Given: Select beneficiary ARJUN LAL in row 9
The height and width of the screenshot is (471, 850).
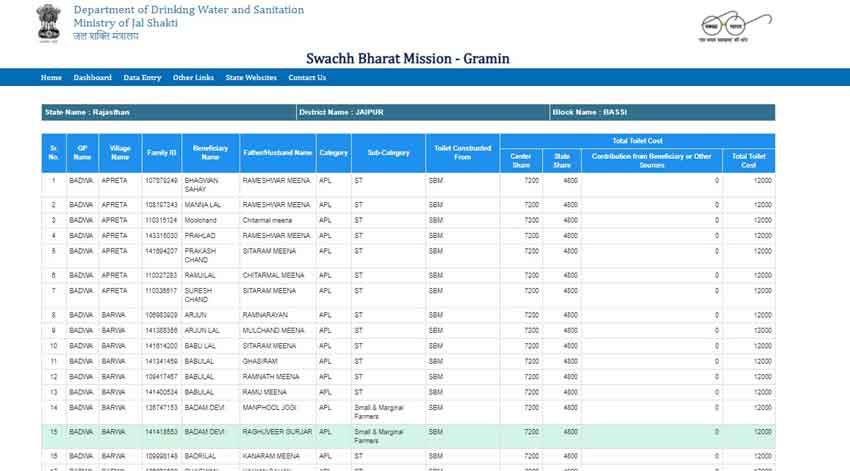Looking at the screenshot, I should pos(202,331).
